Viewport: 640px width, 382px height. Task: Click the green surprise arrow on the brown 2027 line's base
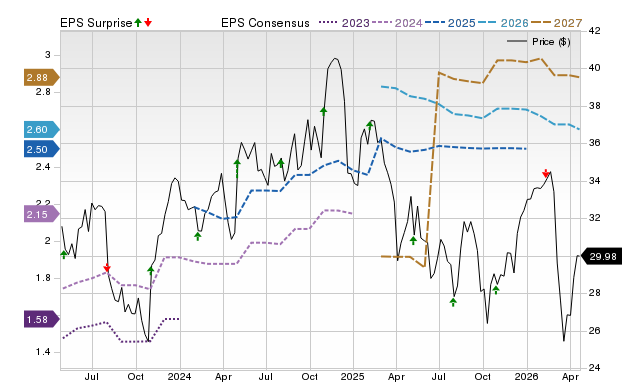coord(413,240)
